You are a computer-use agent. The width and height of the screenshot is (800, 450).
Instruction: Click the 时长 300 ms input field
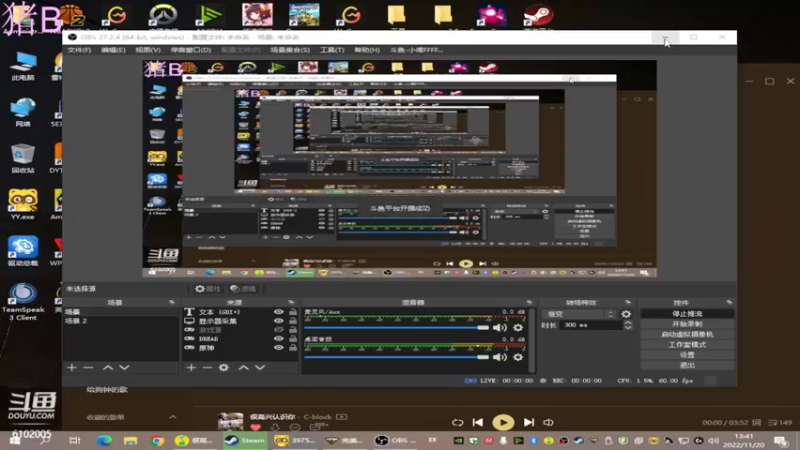coord(591,325)
